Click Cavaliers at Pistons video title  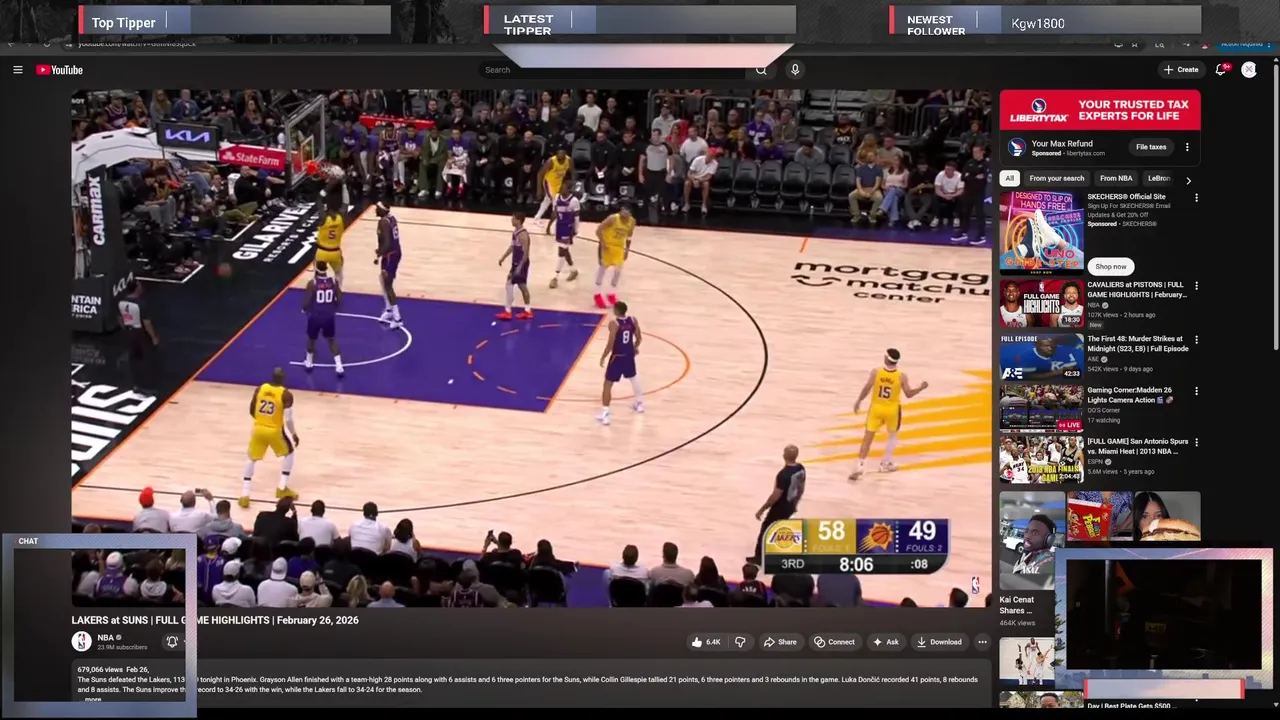(x=1137, y=290)
